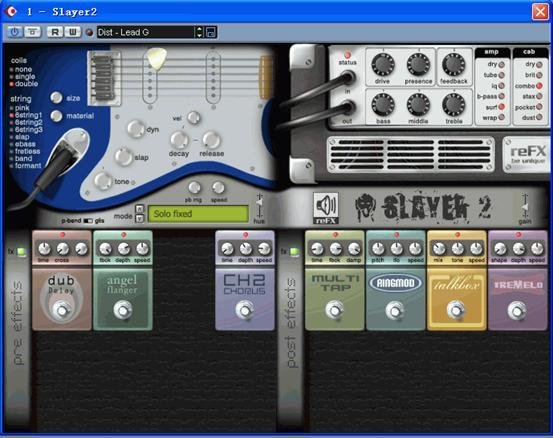Click the reFX speaker logo icon

click(326, 208)
